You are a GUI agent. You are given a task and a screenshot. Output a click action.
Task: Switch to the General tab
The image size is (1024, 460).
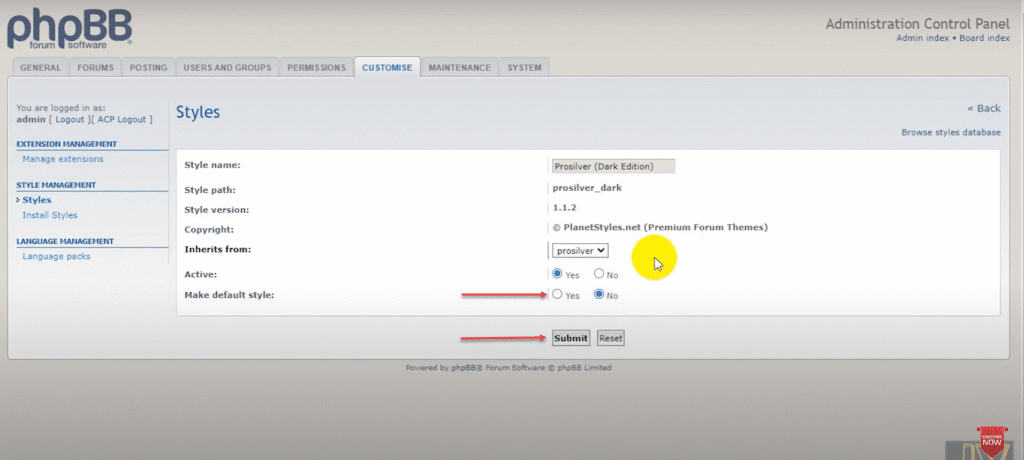tap(42, 68)
